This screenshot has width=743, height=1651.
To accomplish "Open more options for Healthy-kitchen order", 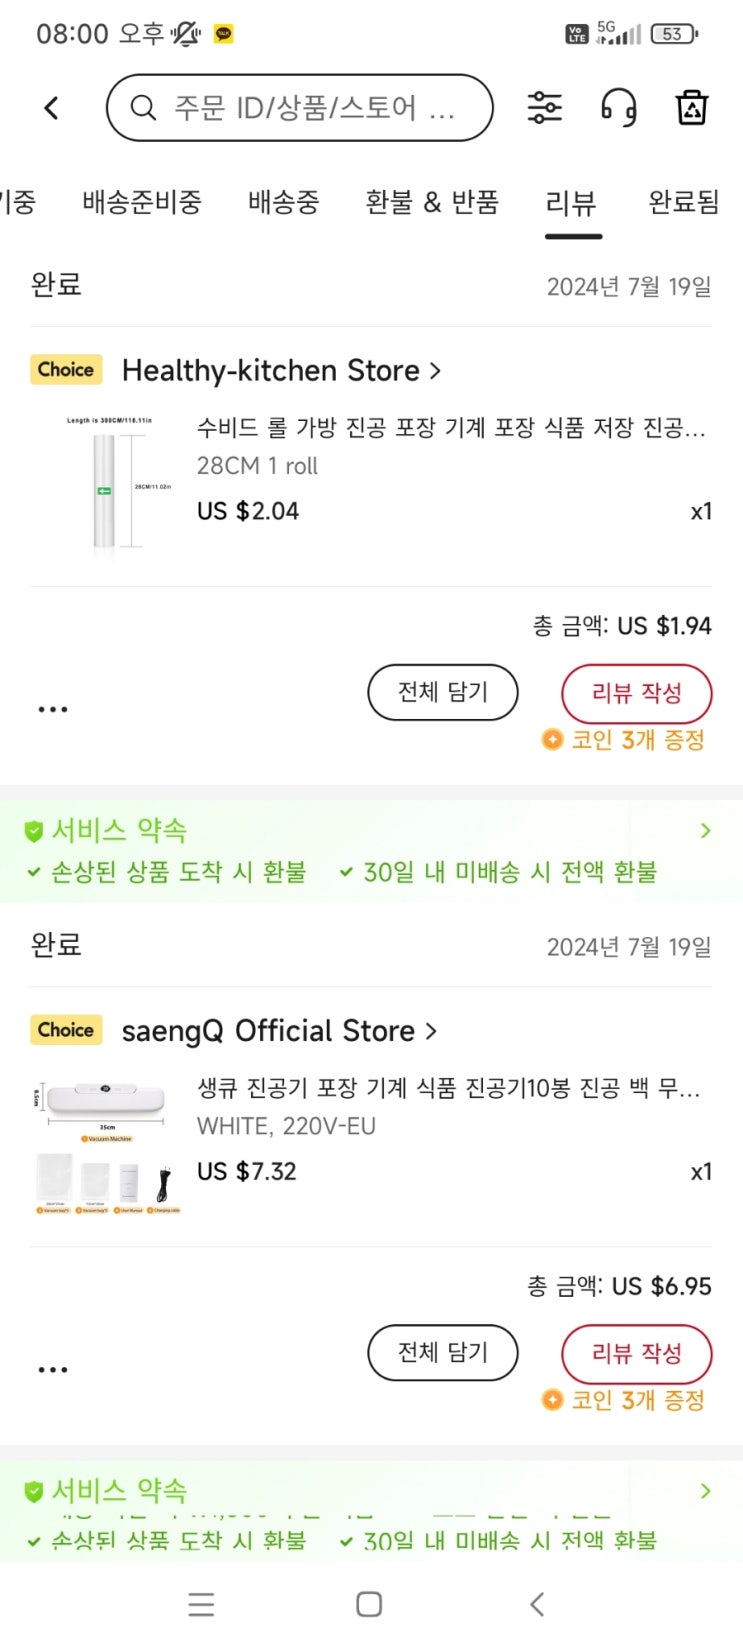I will coord(53,709).
